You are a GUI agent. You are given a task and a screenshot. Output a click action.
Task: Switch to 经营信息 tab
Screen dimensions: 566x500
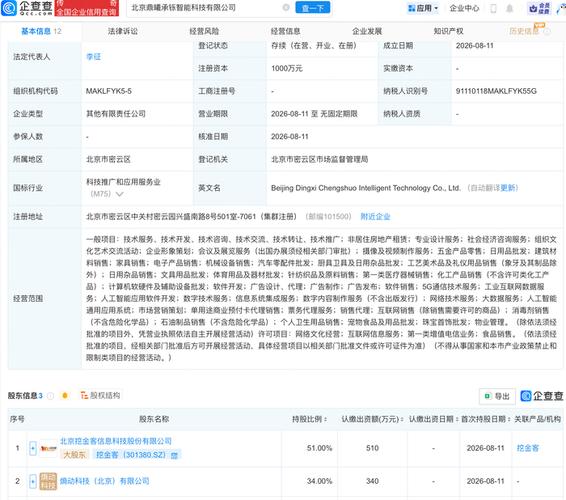286,31
